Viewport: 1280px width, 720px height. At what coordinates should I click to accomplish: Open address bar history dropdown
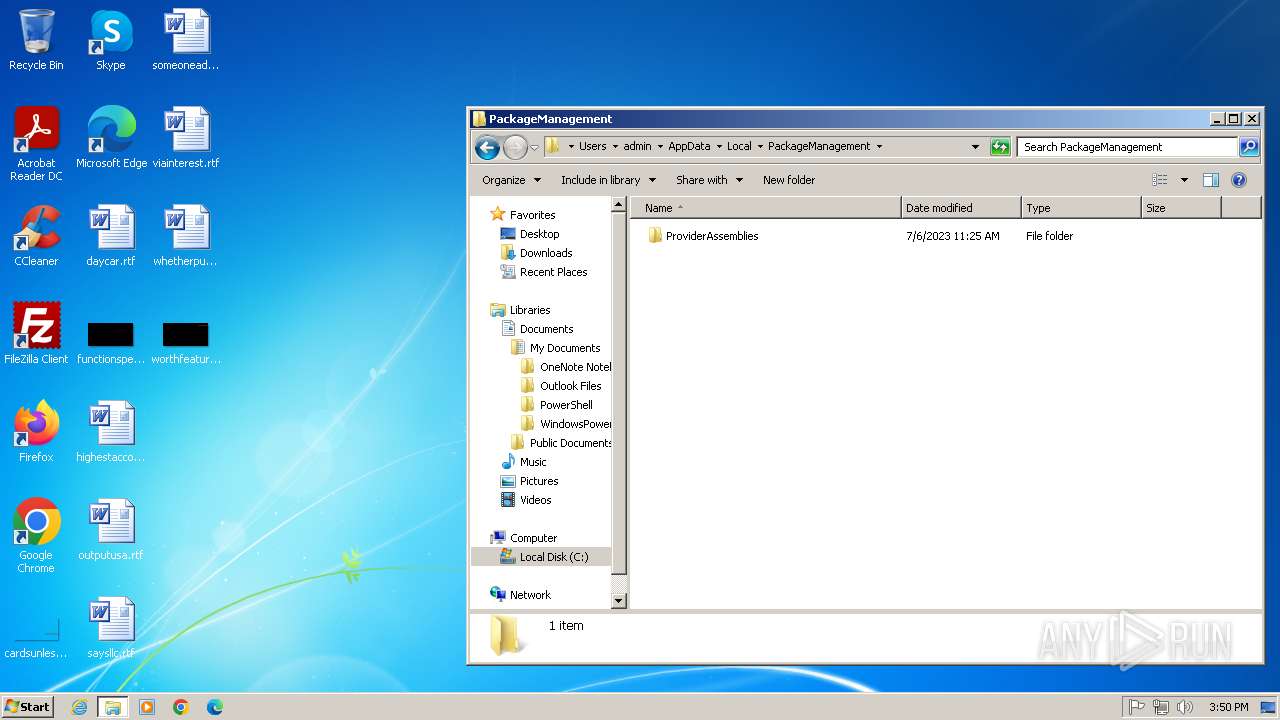(975, 147)
